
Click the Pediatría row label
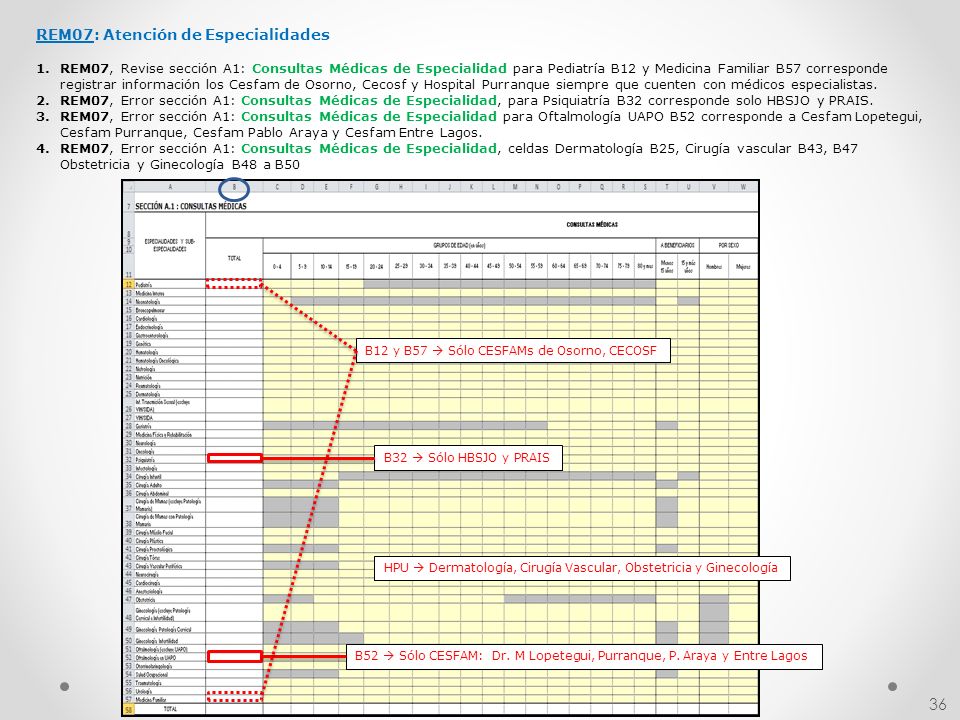point(170,285)
